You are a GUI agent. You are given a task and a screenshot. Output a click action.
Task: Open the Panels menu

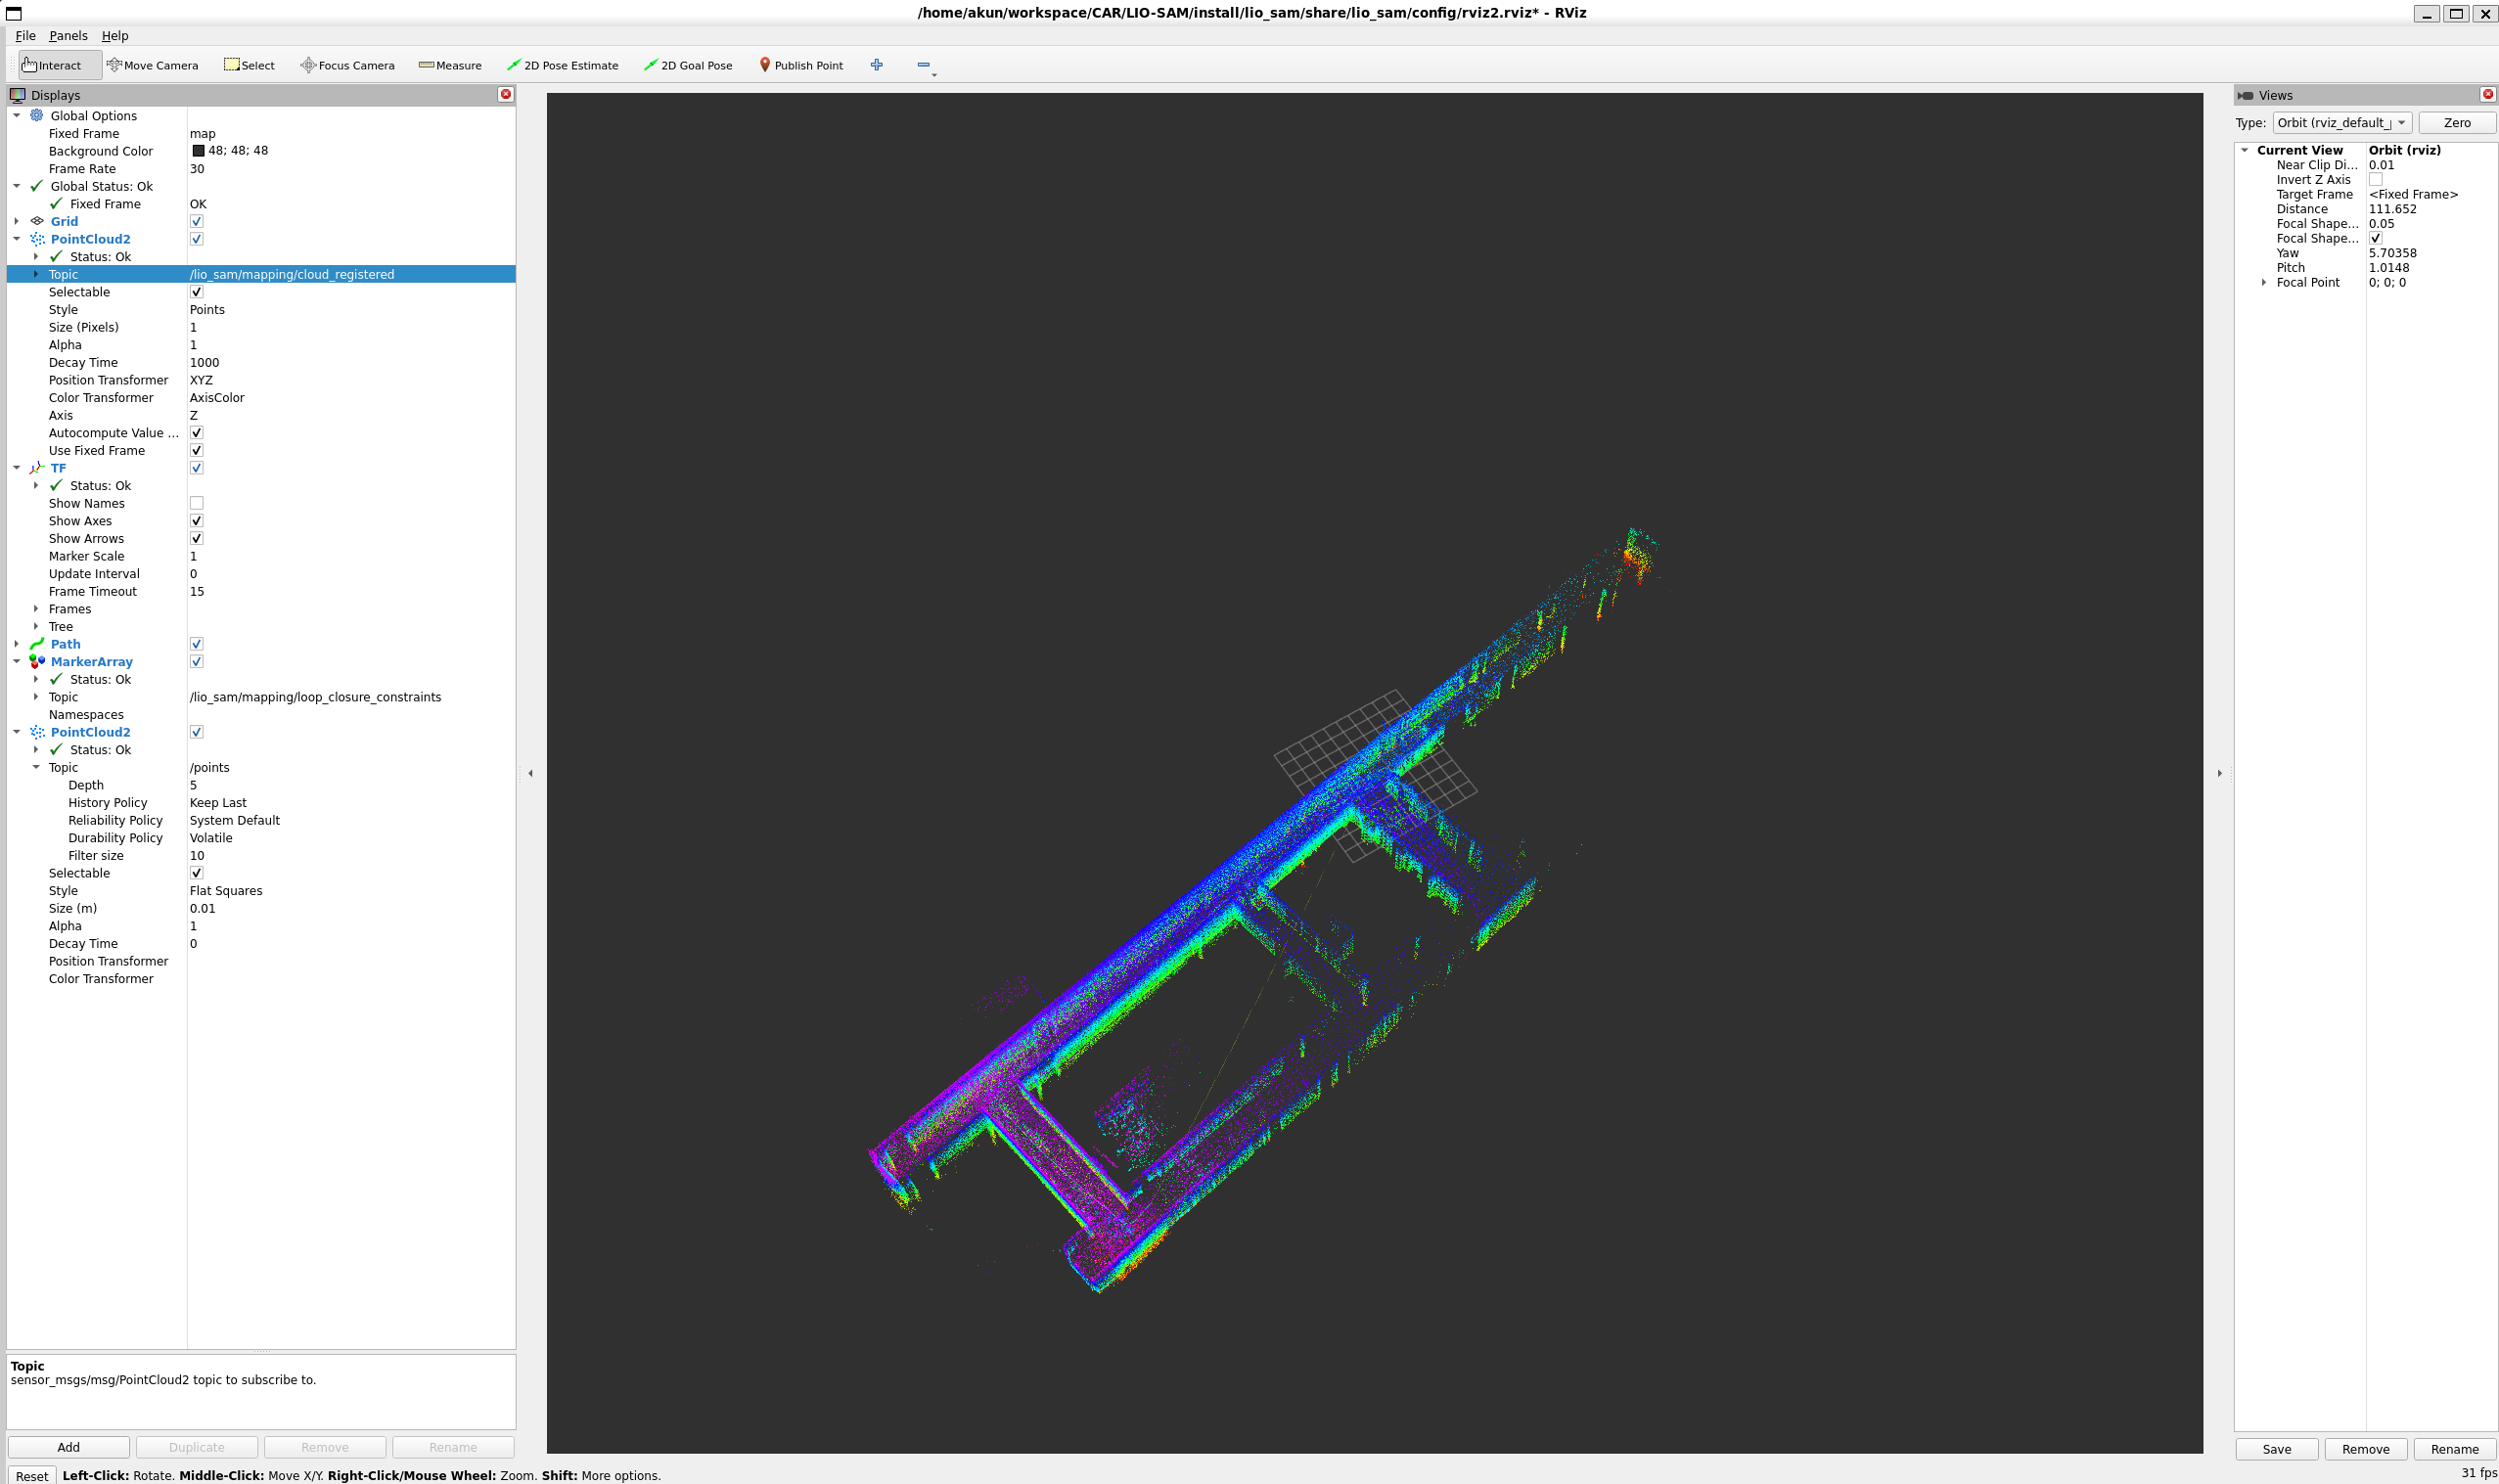(x=68, y=35)
